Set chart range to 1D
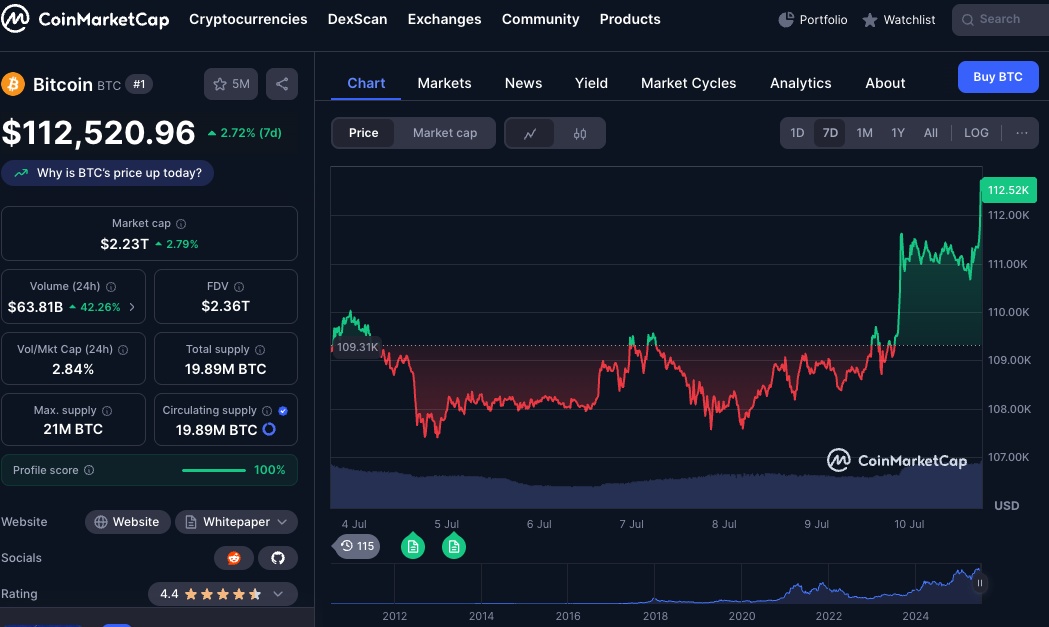Screen dimensions: 1049x627 (x=797, y=133)
